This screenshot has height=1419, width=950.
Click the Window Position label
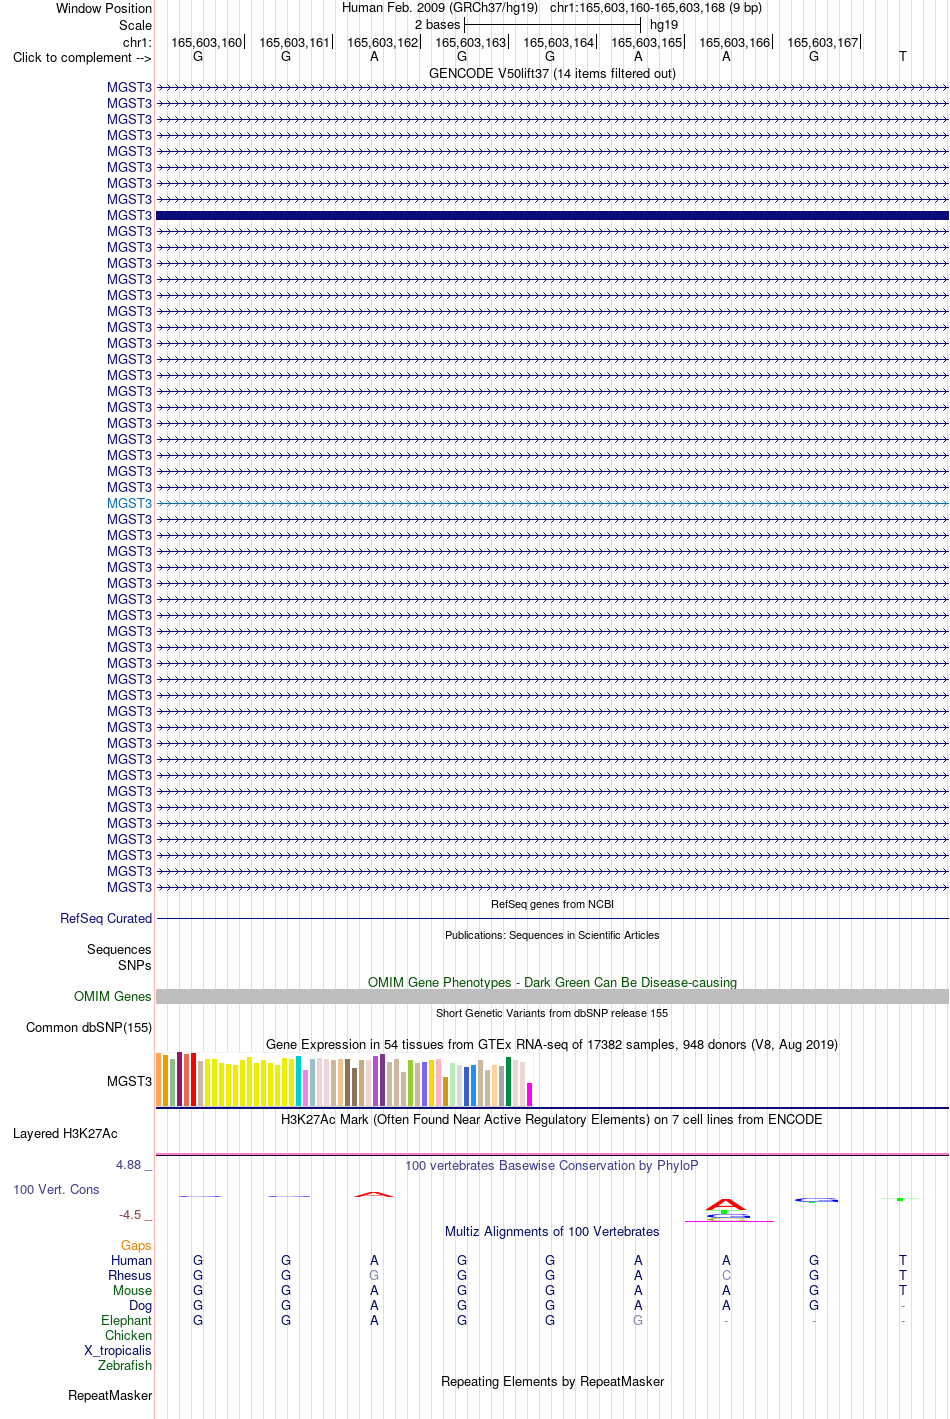tap(104, 8)
